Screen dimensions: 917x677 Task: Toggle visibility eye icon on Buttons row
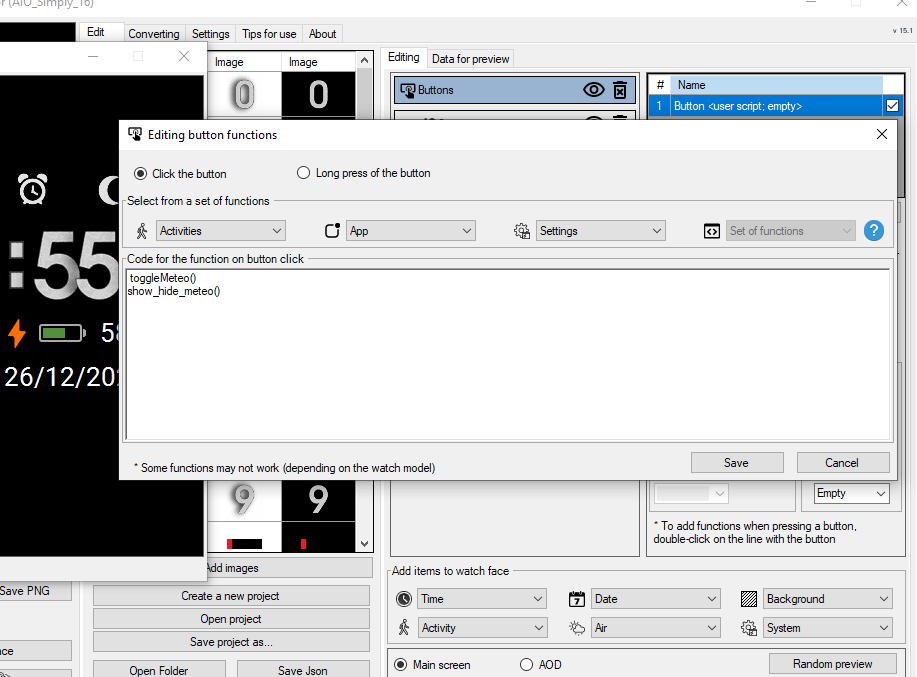(594, 90)
